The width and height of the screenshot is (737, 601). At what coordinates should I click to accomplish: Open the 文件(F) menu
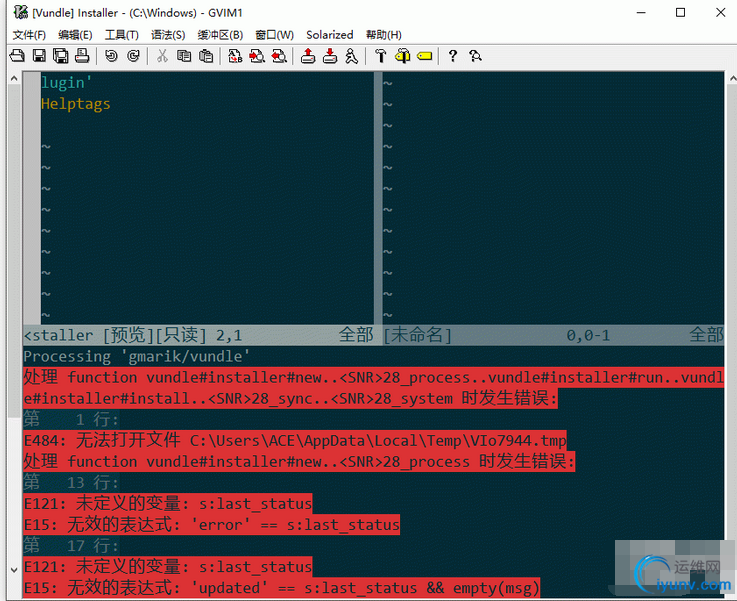coord(29,35)
